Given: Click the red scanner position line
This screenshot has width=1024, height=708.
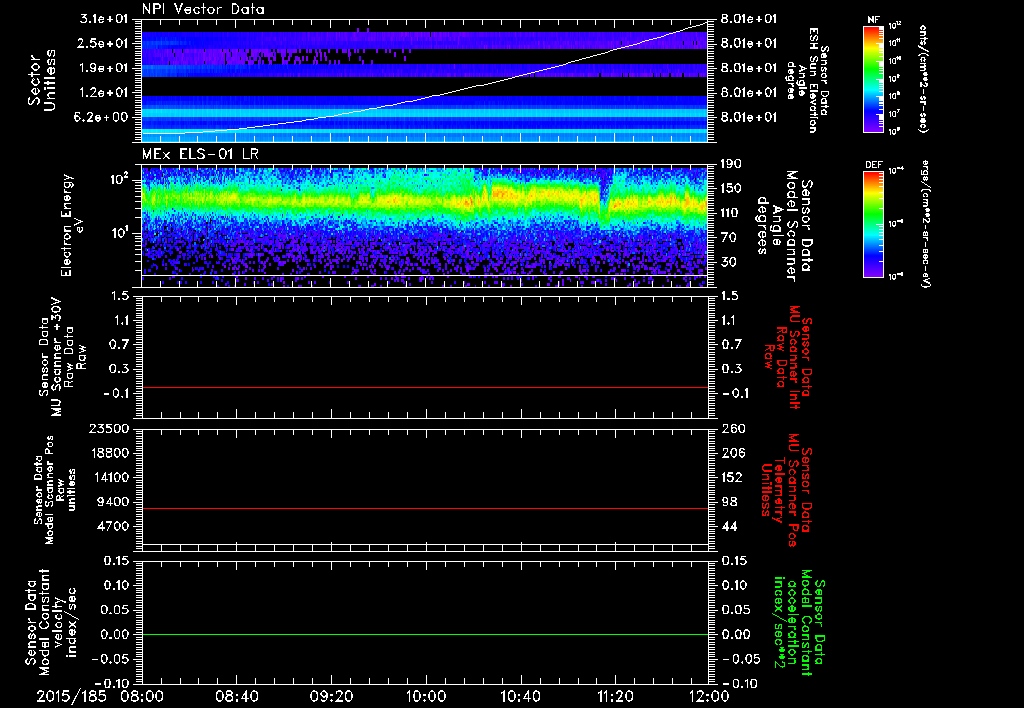Looking at the screenshot, I should (x=425, y=509).
